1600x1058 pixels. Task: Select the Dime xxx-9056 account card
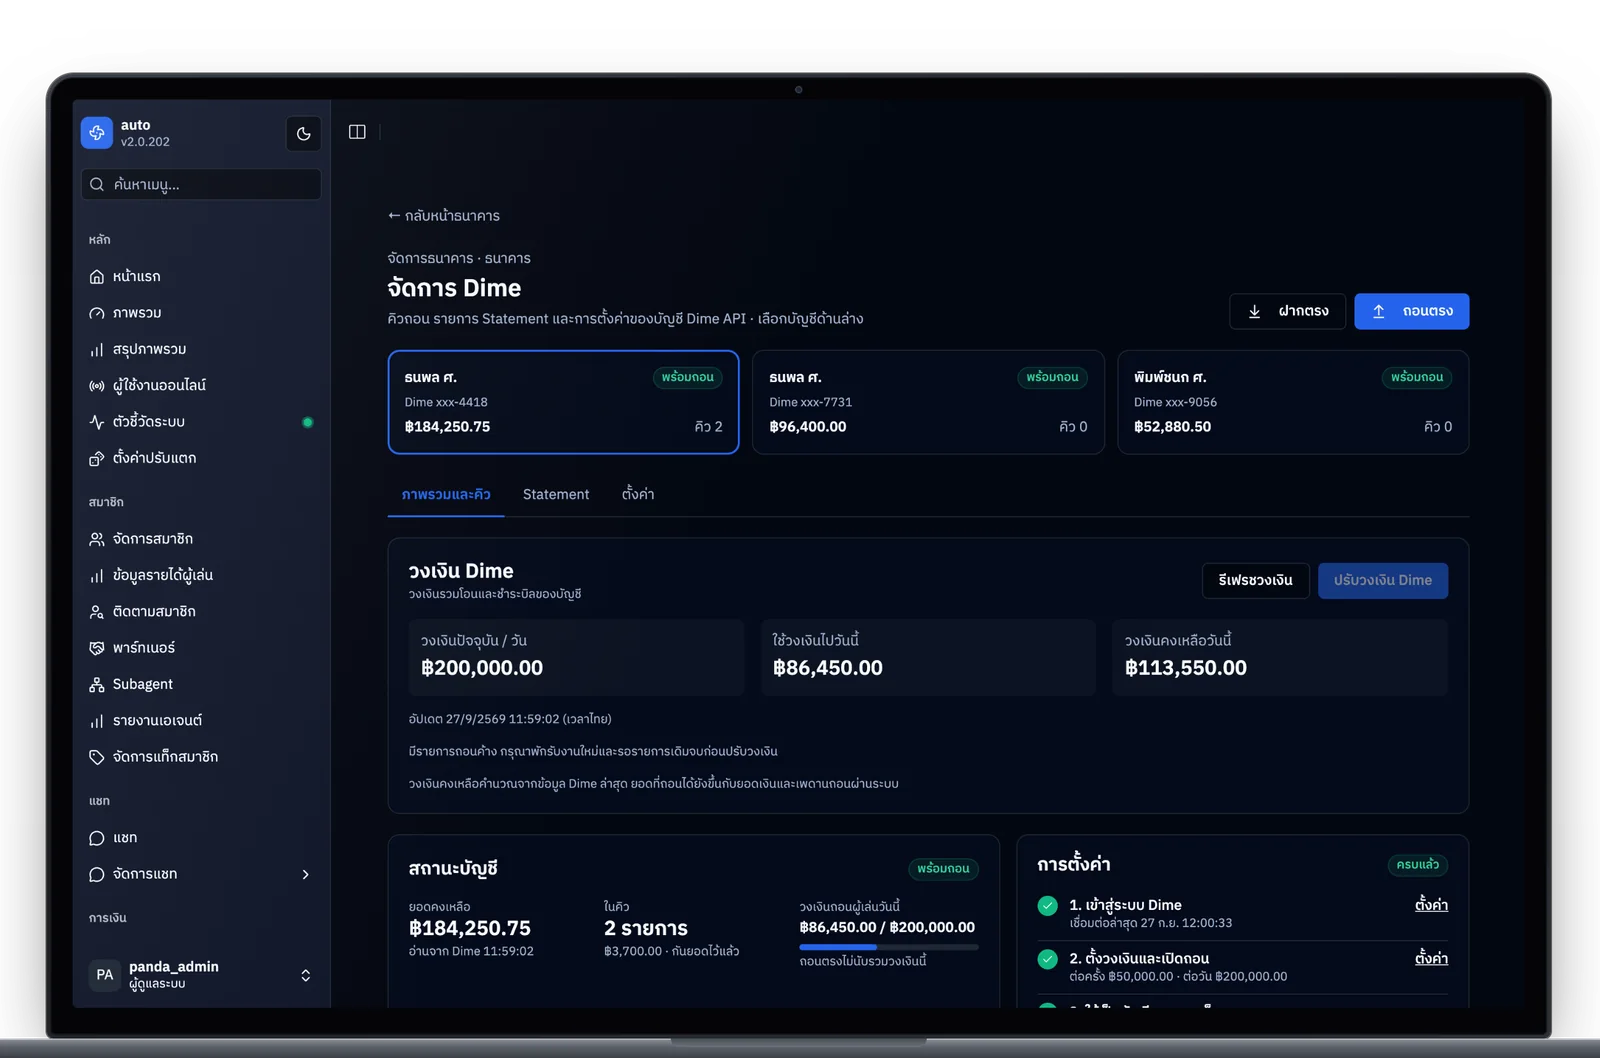tap(1293, 402)
